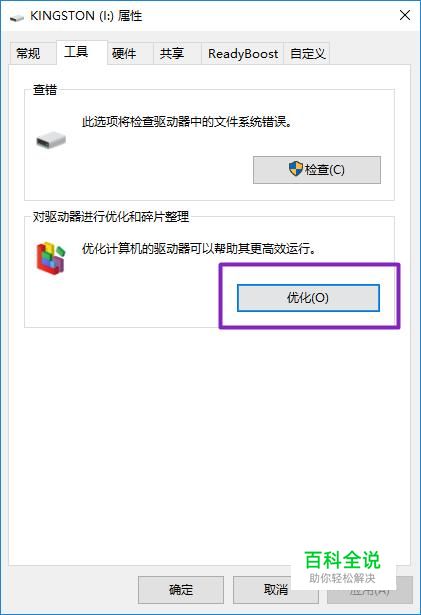
Task: Switch to the 常规 tab
Action: click(28, 53)
